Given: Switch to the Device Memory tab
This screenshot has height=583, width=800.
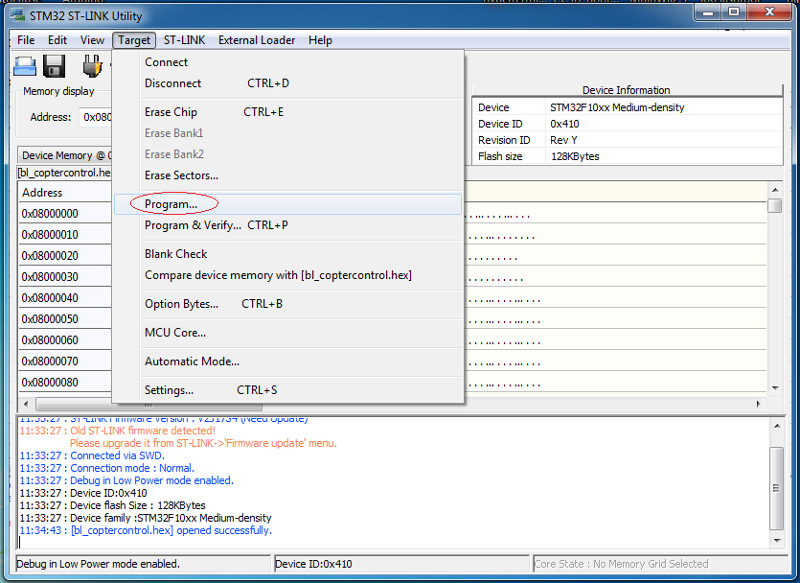Looking at the screenshot, I should (65, 155).
